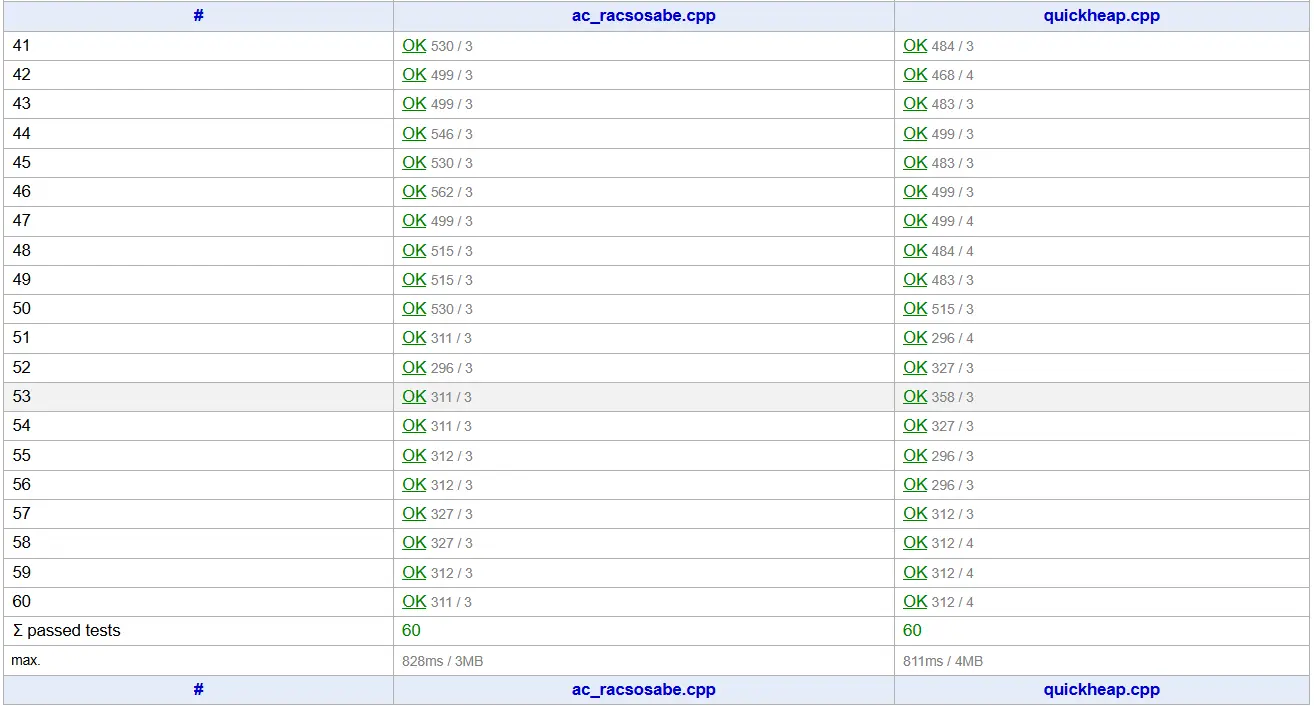Select OK of test 46 for ac_racsosabe.cpp

tap(414, 191)
